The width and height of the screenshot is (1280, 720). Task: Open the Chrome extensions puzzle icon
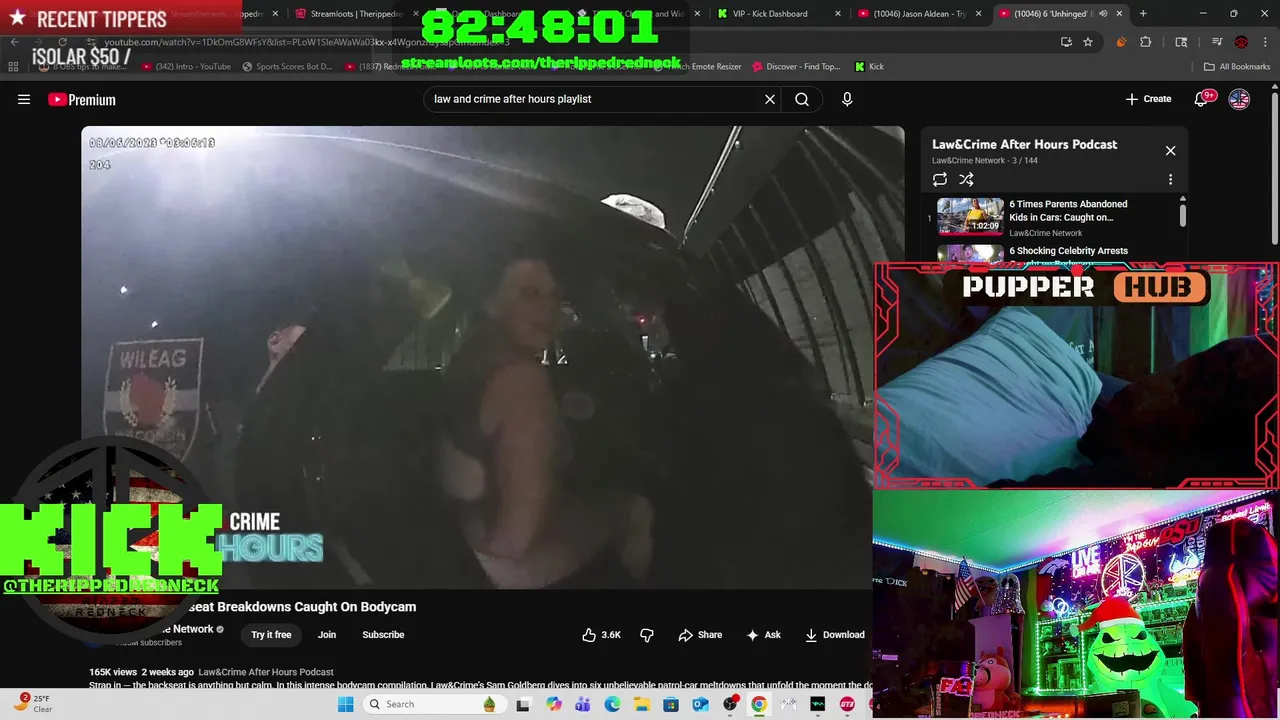(1146, 42)
